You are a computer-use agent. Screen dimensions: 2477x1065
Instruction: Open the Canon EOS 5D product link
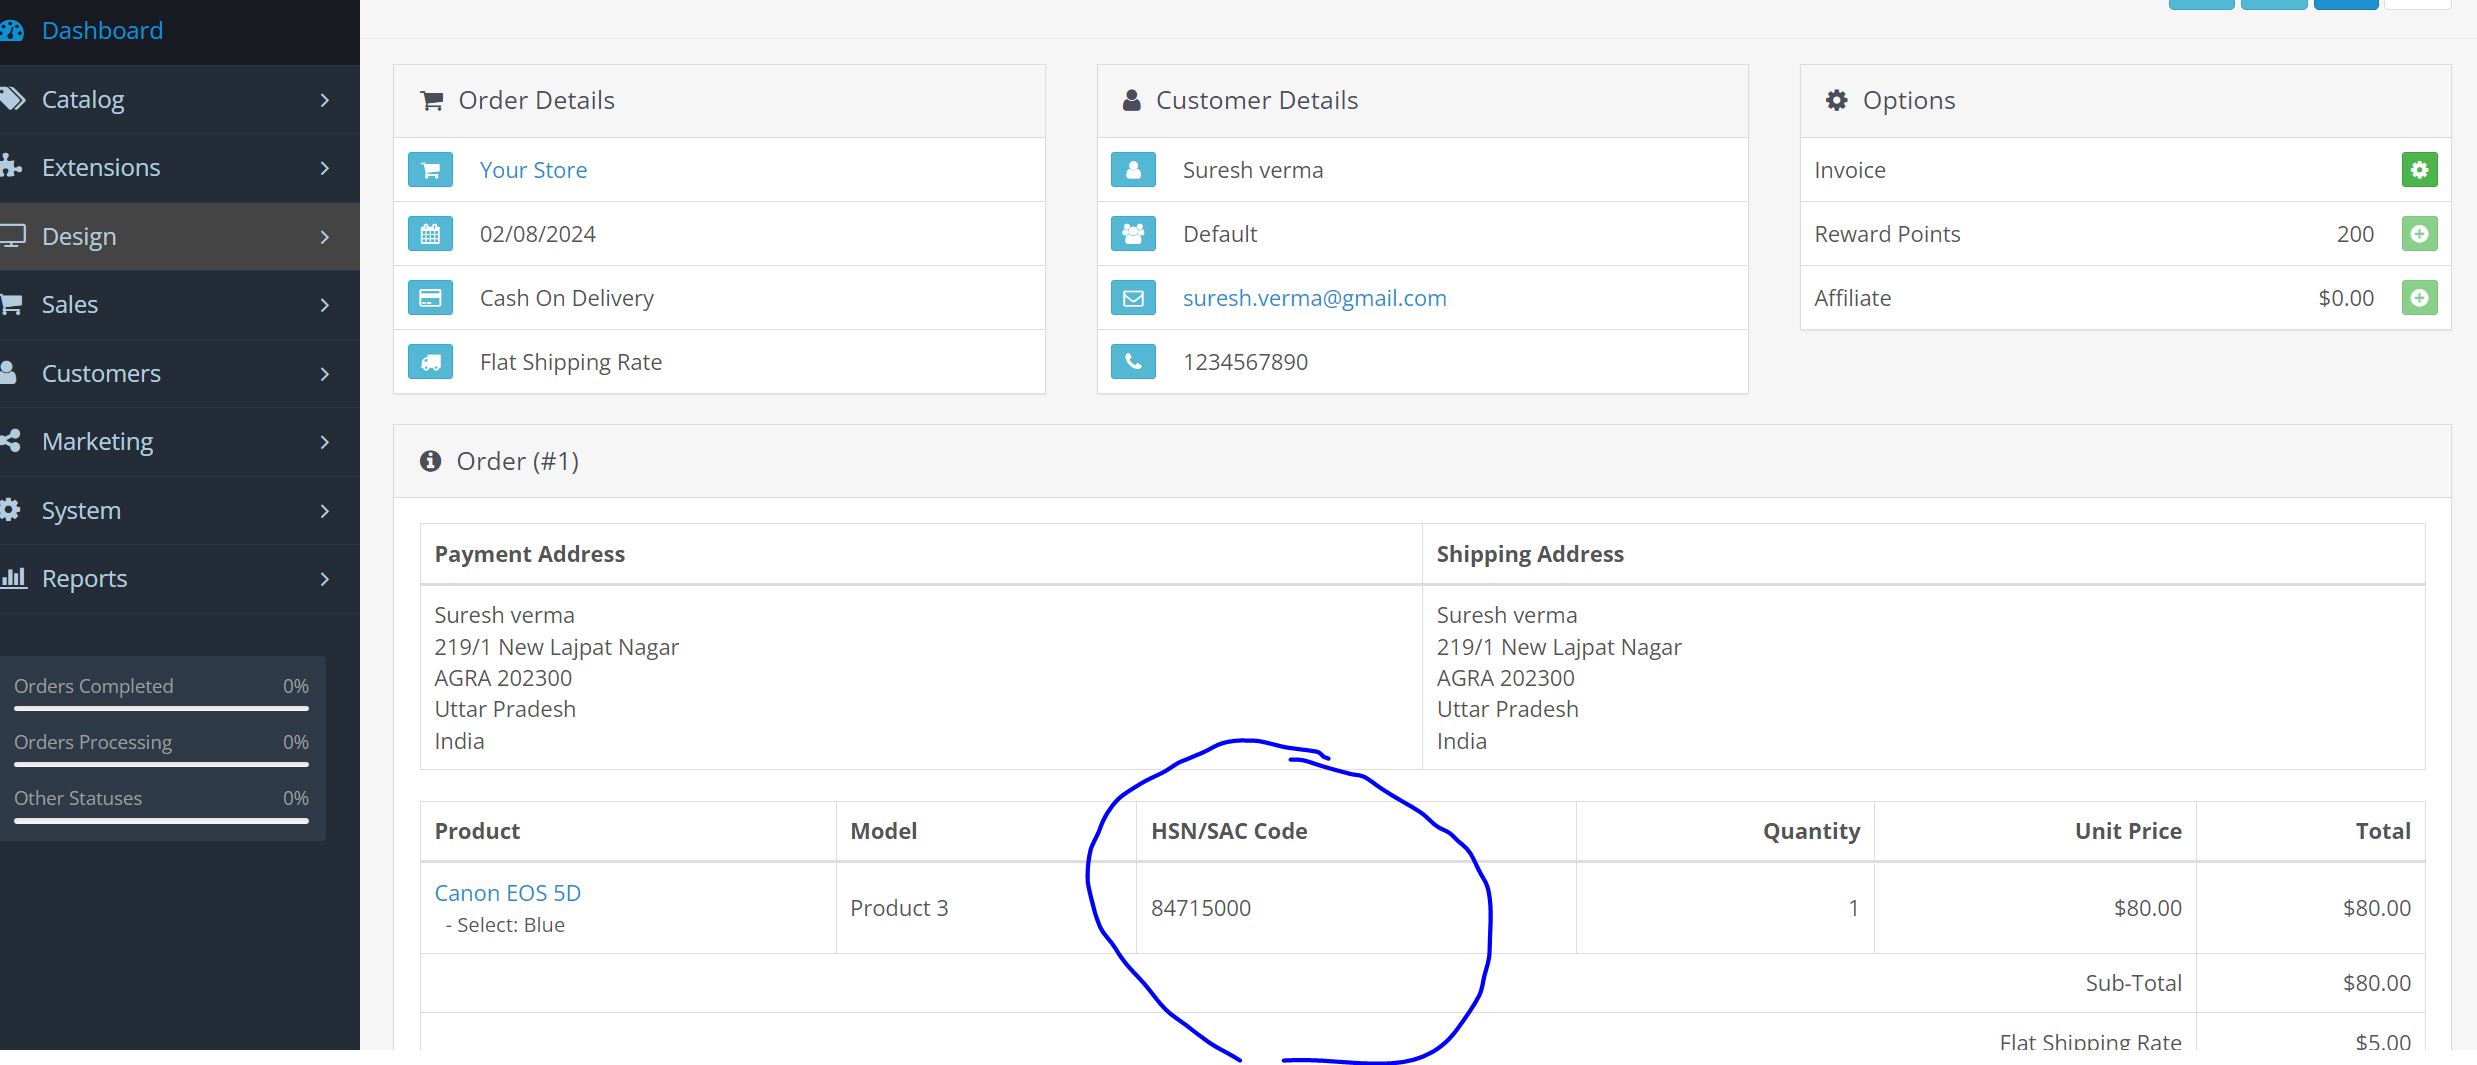pos(507,893)
